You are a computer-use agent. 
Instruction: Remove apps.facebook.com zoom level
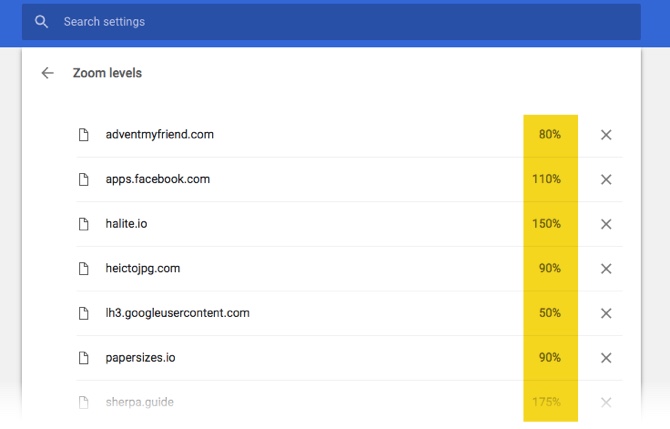point(606,179)
